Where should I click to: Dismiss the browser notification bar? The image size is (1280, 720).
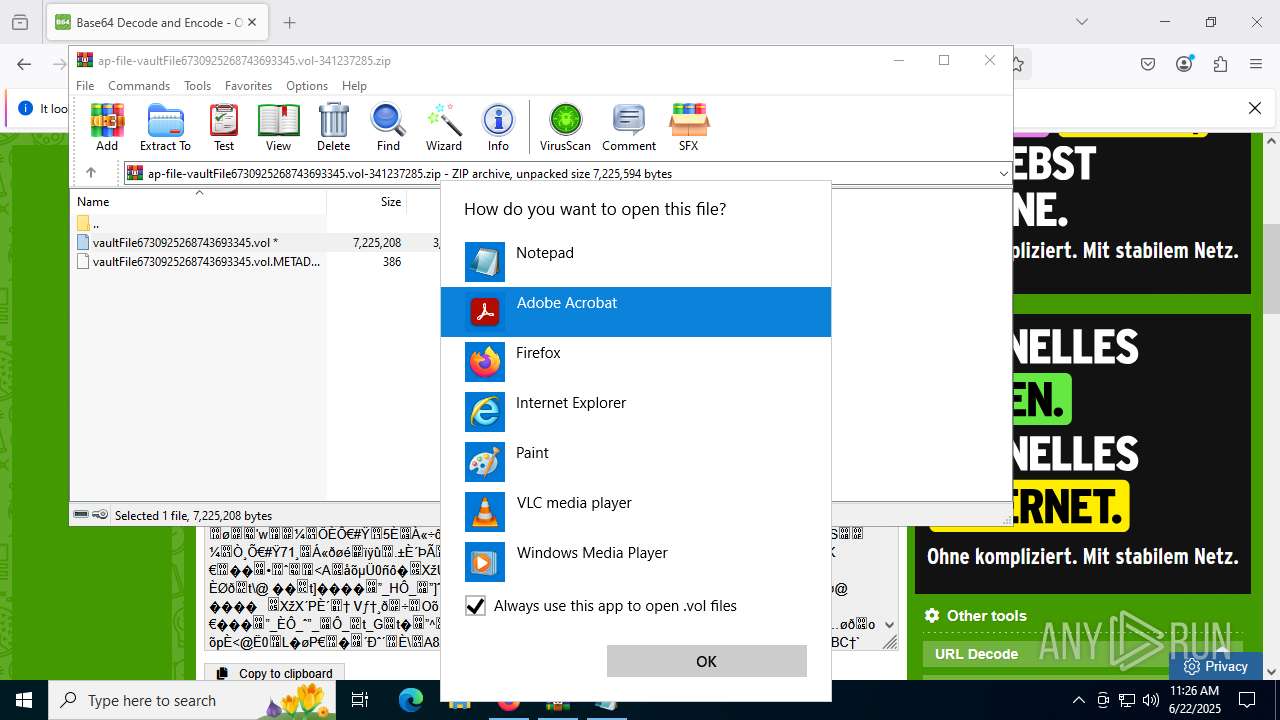(1255, 108)
